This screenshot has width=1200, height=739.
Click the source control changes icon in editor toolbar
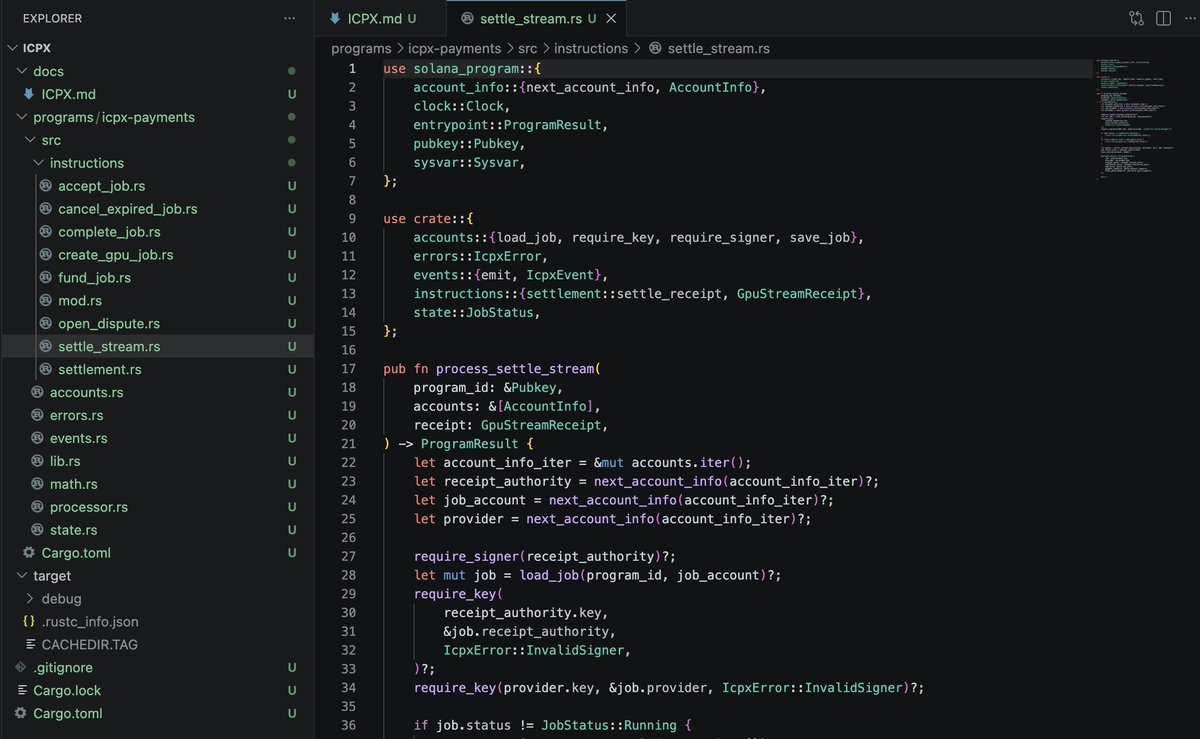(x=1136, y=18)
